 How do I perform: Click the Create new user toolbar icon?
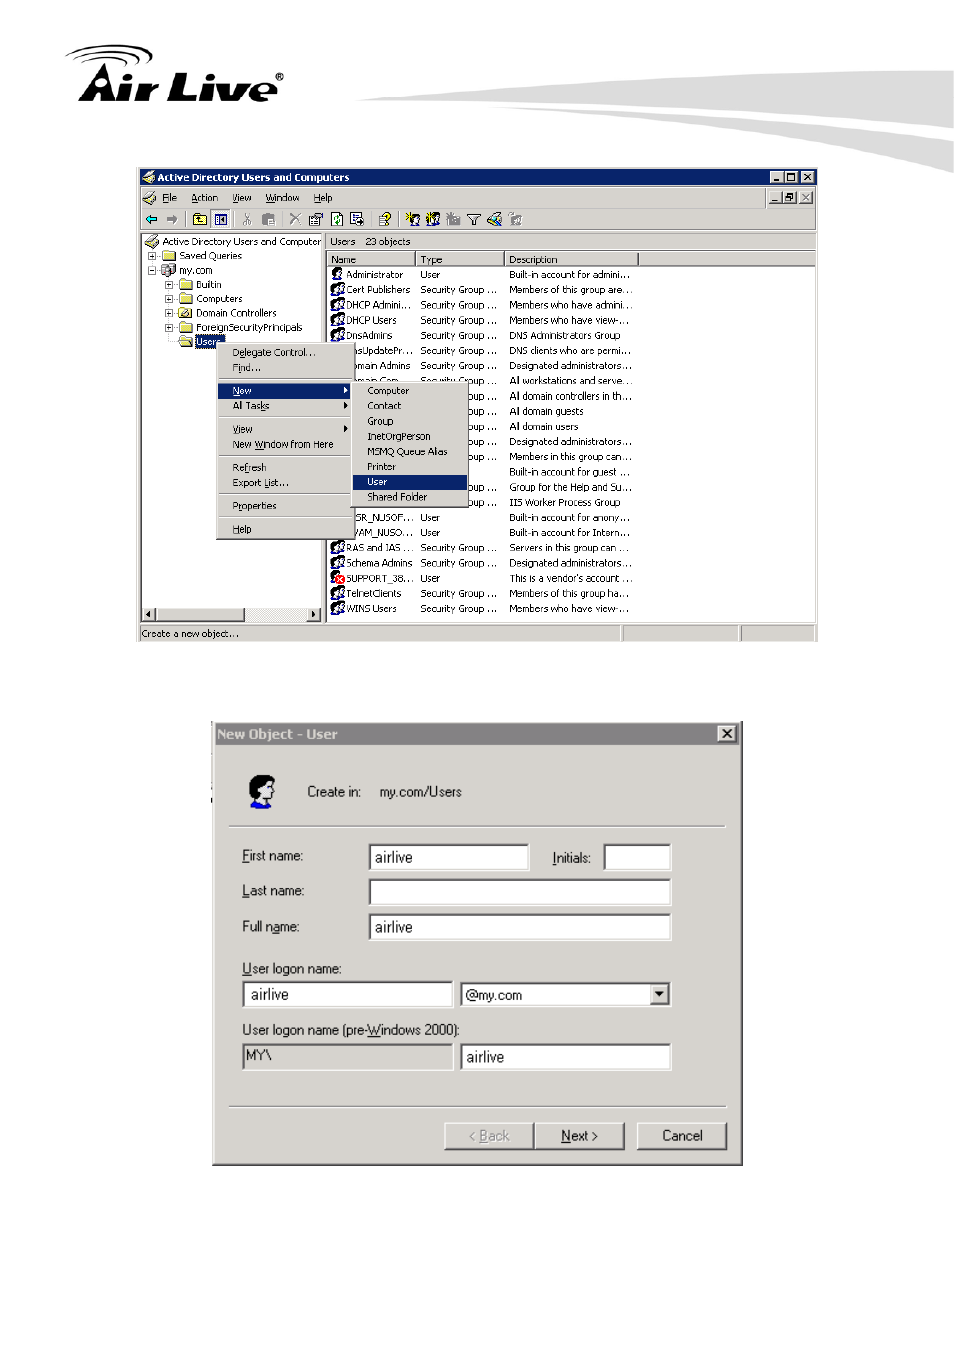coord(413,219)
